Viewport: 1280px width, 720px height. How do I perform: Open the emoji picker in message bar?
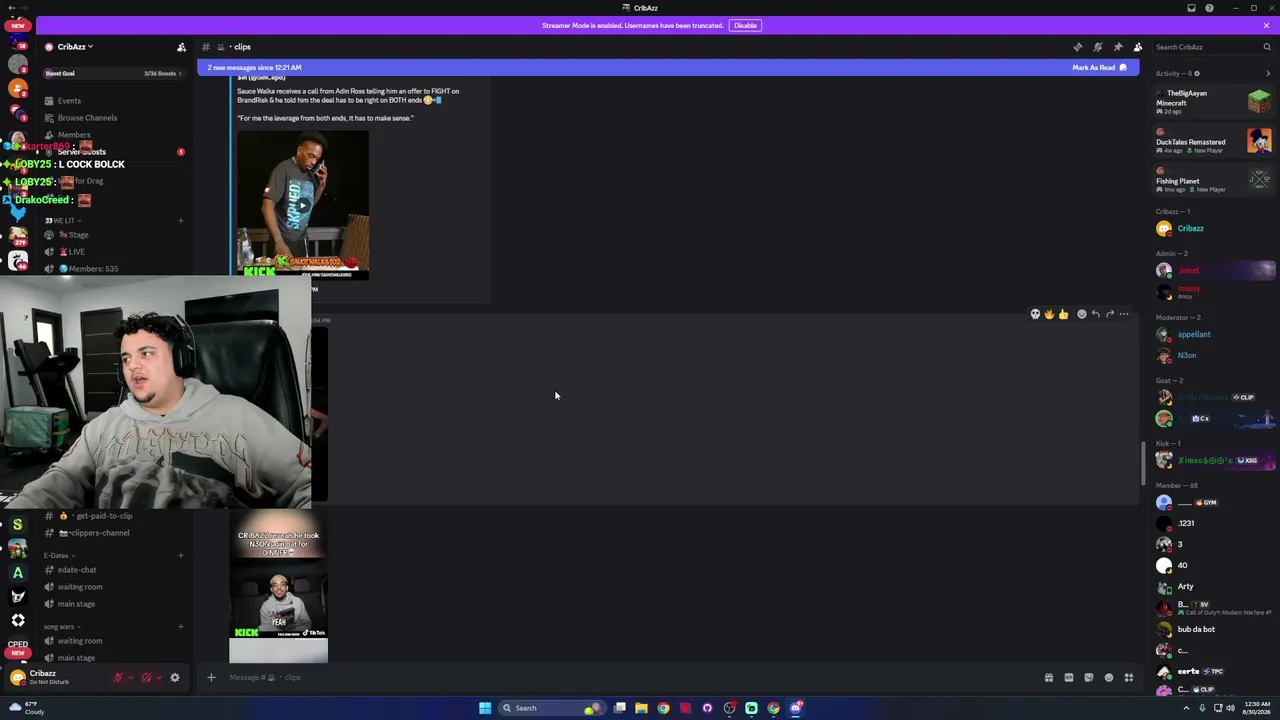point(1109,678)
